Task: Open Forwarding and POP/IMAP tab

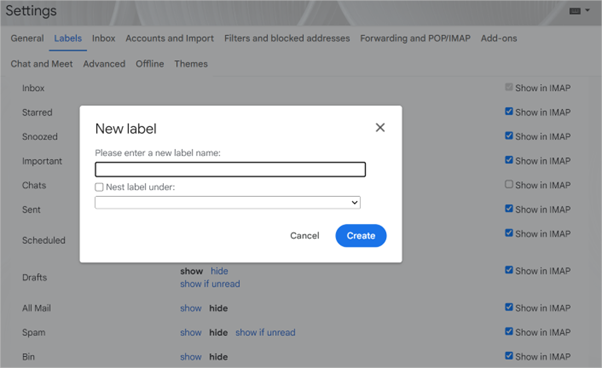Action: pyautogui.click(x=415, y=38)
